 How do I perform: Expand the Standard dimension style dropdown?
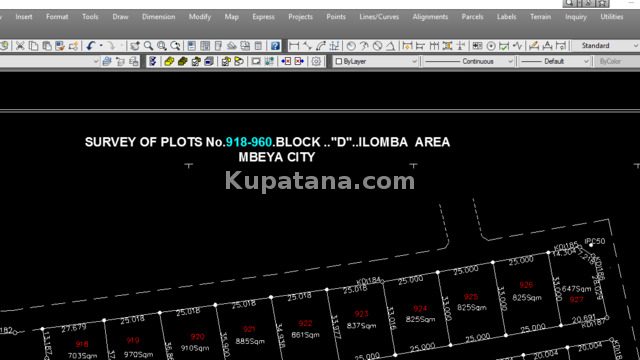pos(605,46)
